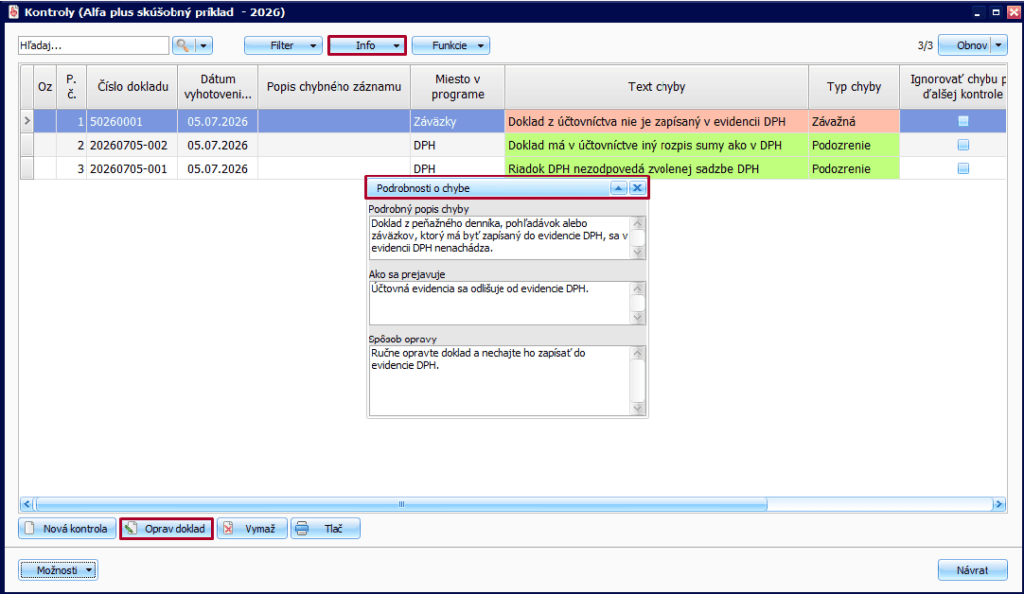Click Popis chybného záznamu column header
Image resolution: width=1024 pixels, height=594 pixels.
[334, 87]
